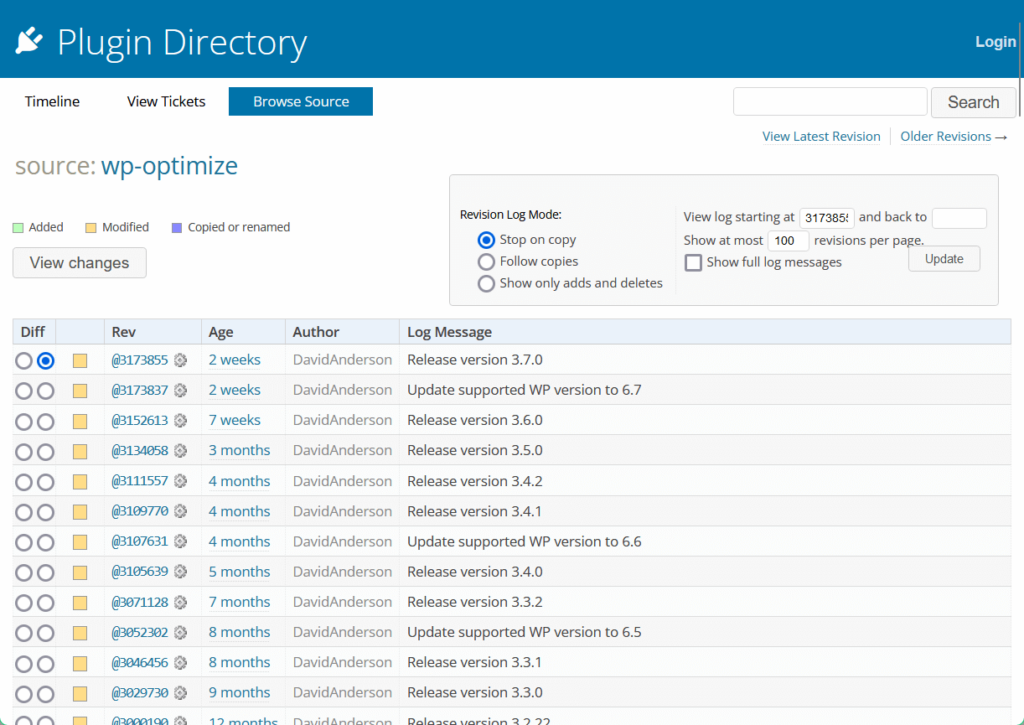The height and width of the screenshot is (725, 1024).
Task: Open changeset gear icon for revision @3109770
Action: coord(181,511)
